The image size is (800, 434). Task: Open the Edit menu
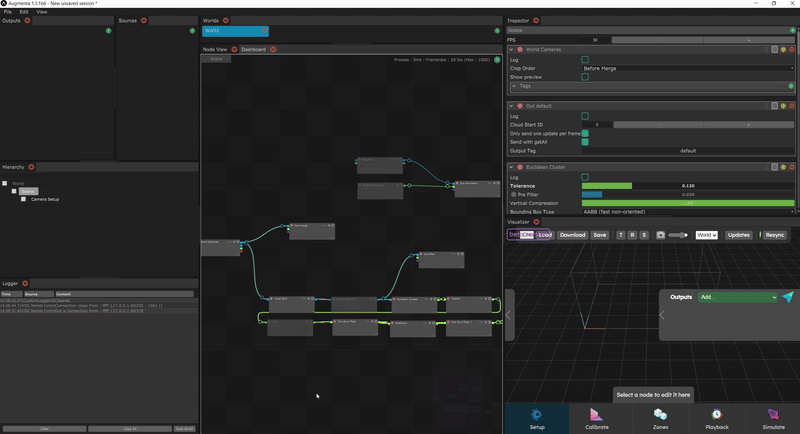24,12
